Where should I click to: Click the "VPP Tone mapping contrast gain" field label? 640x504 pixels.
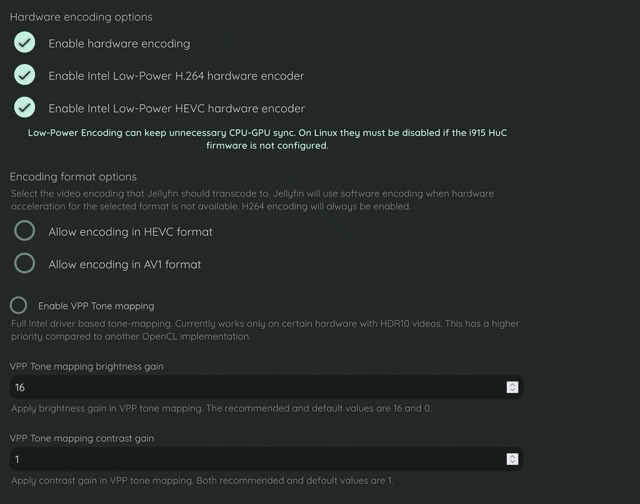click(82, 438)
